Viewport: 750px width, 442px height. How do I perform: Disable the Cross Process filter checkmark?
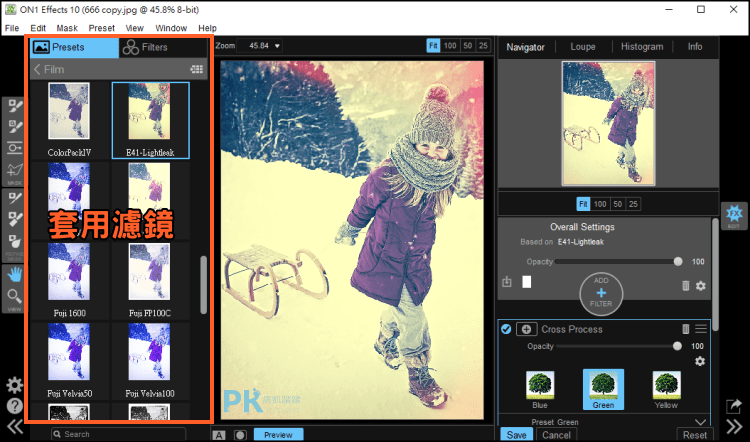pyautogui.click(x=506, y=329)
